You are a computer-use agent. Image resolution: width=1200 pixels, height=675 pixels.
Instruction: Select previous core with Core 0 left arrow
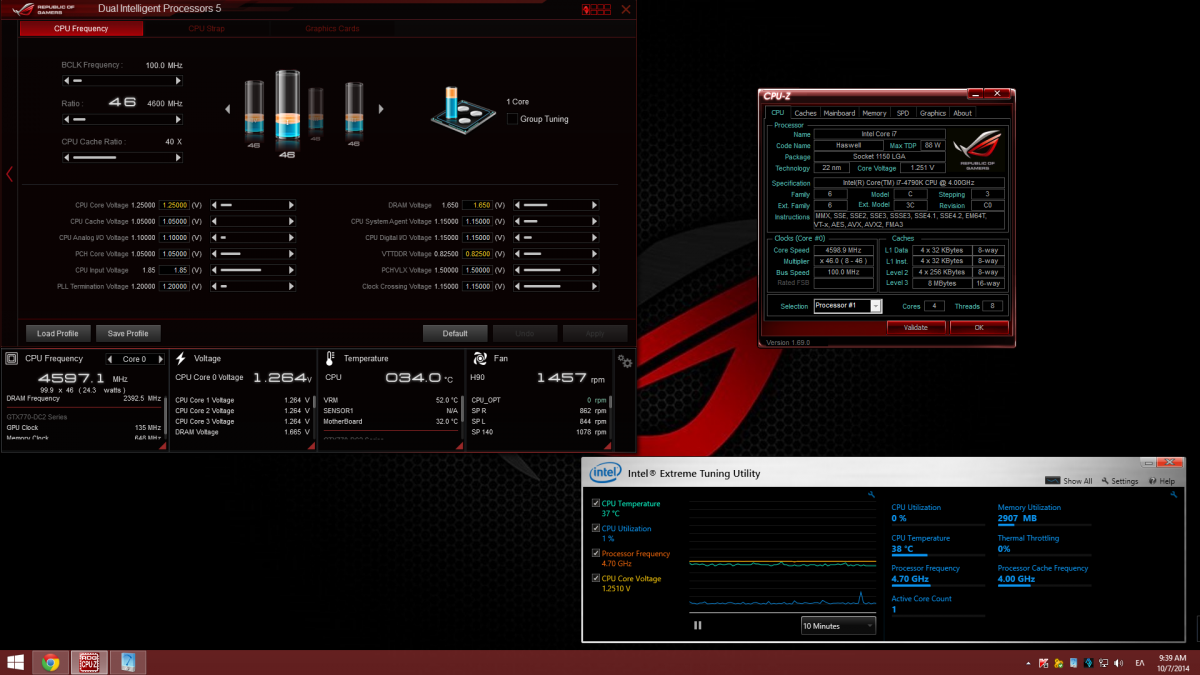[x=108, y=358]
